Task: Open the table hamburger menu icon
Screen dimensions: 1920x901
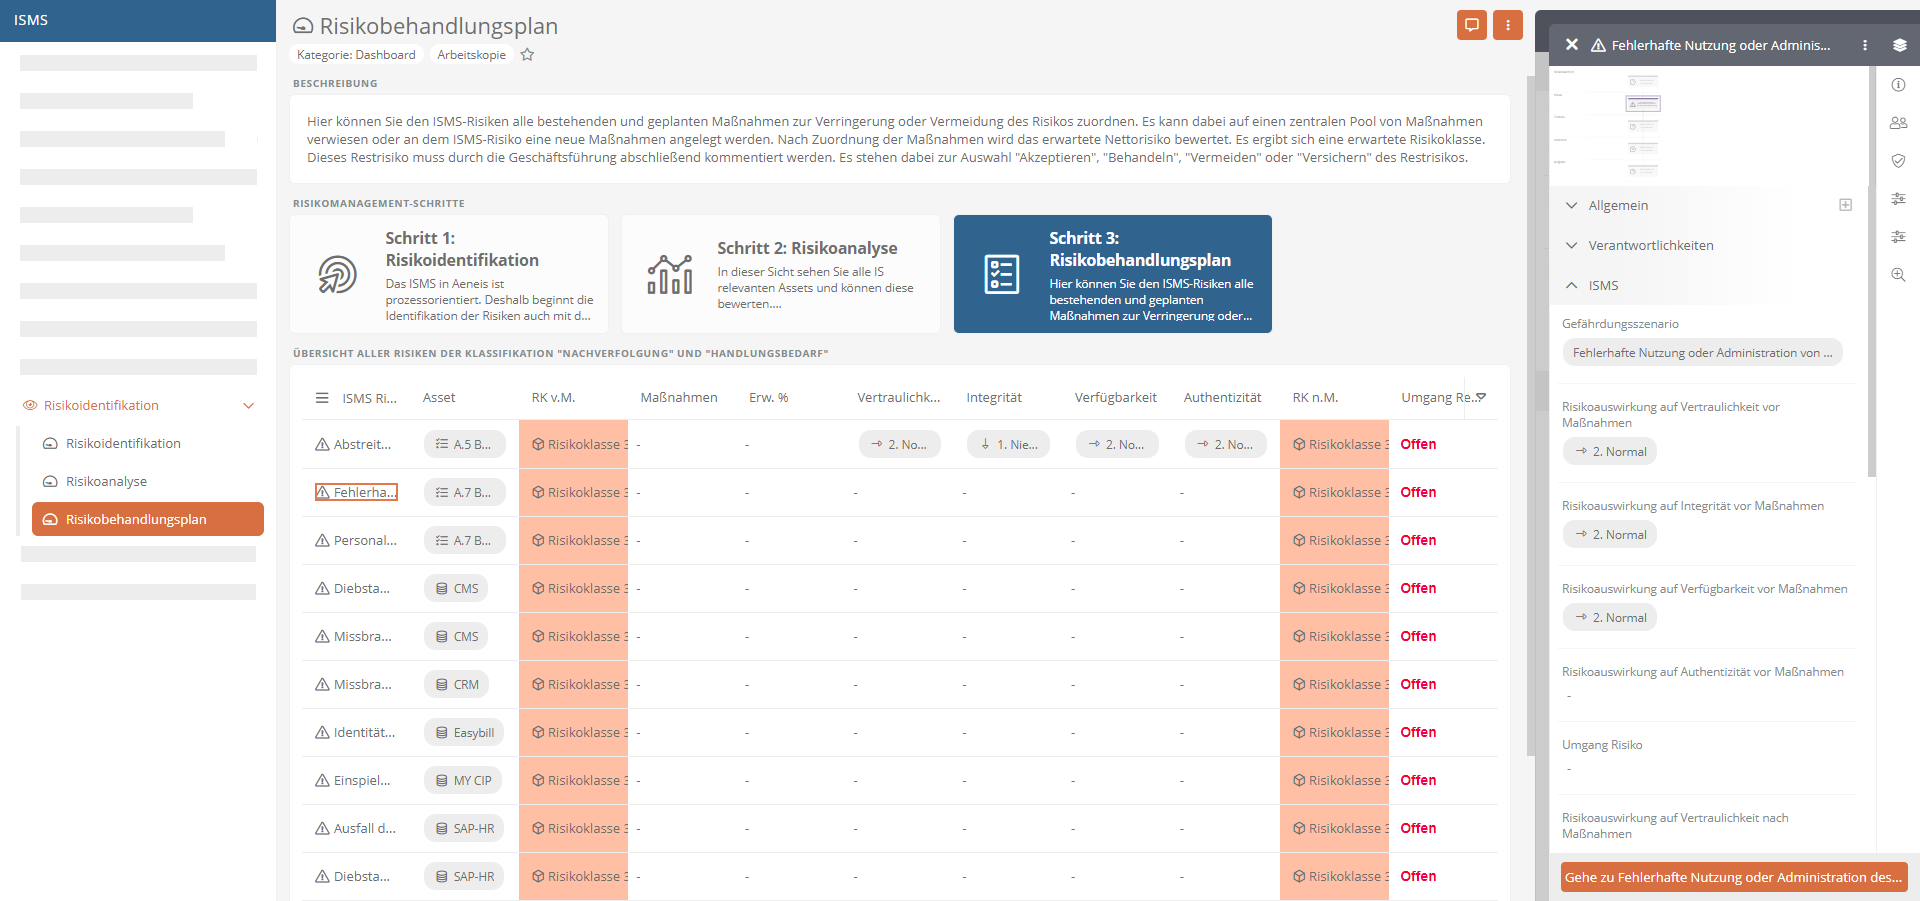Action: (322, 398)
